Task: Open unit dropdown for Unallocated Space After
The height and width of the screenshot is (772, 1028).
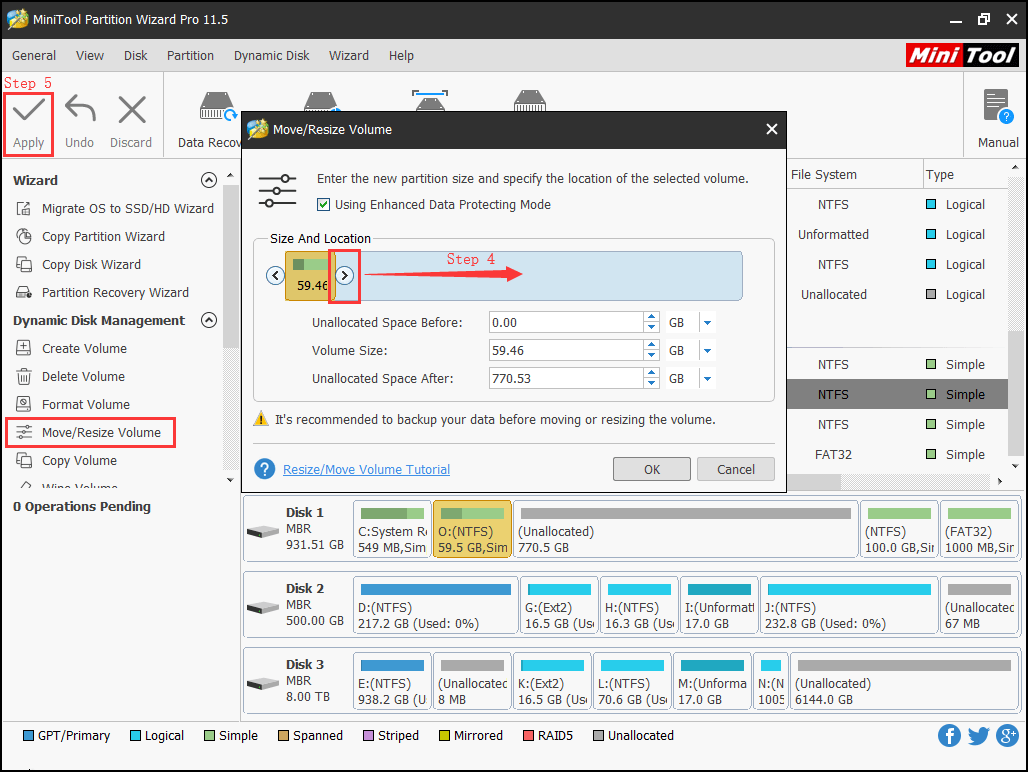Action: click(707, 379)
